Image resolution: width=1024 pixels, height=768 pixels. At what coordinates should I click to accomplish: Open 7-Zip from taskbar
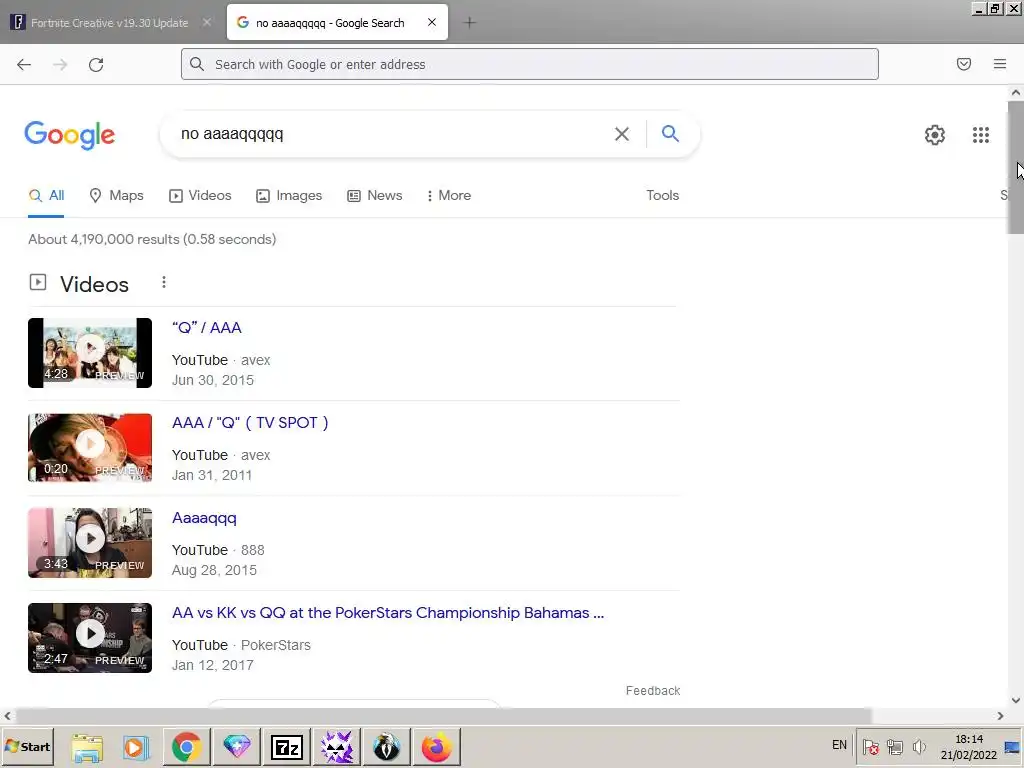pos(287,747)
